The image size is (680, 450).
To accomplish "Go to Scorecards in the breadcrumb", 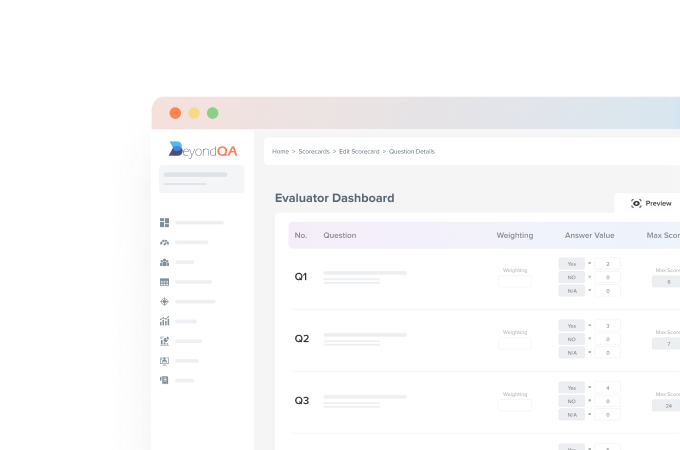I will (x=315, y=151).
